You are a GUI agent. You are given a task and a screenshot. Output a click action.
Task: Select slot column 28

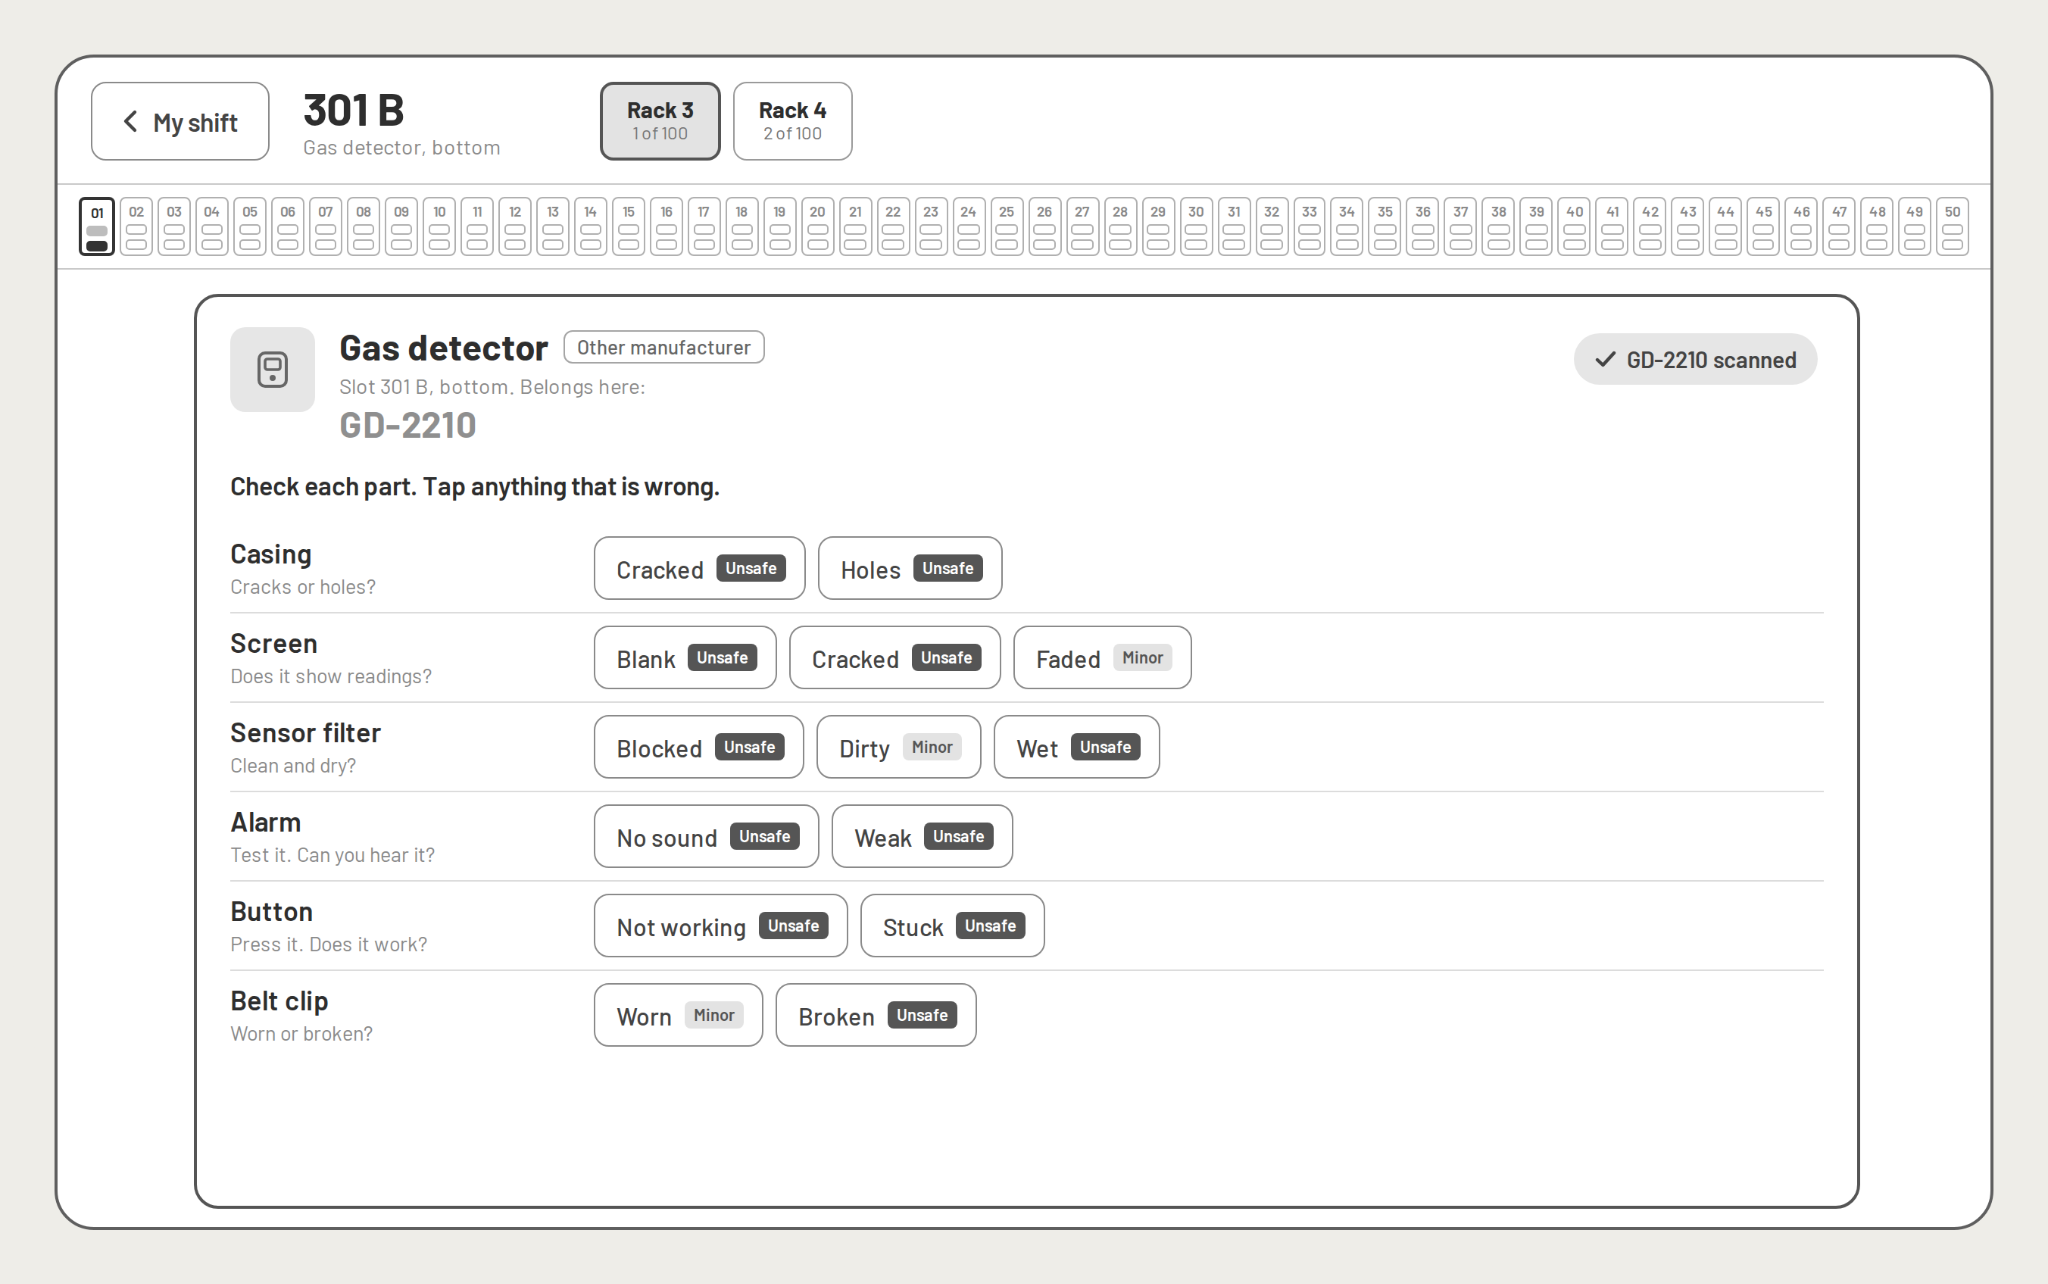tap(1120, 226)
